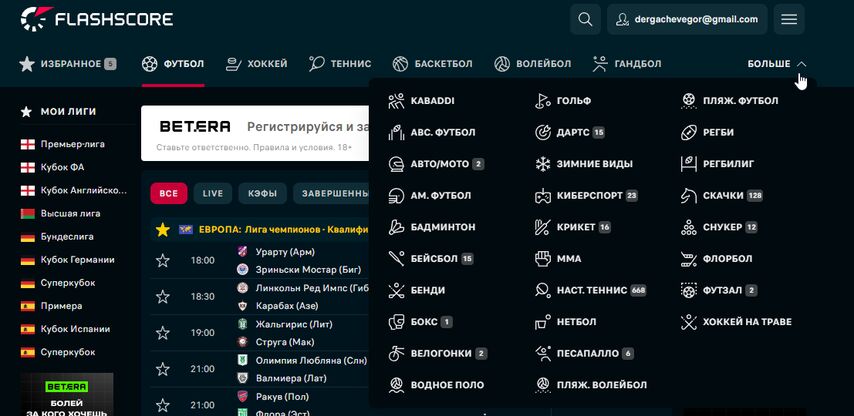
Task: Open the Волейбол sport tab
Action: click(x=533, y=64)
